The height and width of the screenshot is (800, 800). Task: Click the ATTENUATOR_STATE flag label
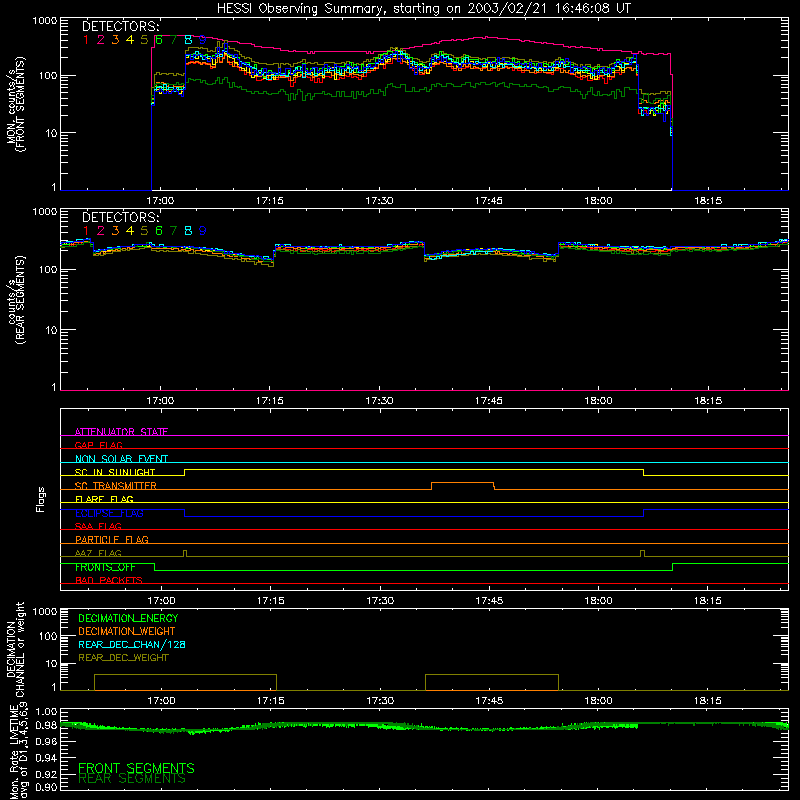121,432
